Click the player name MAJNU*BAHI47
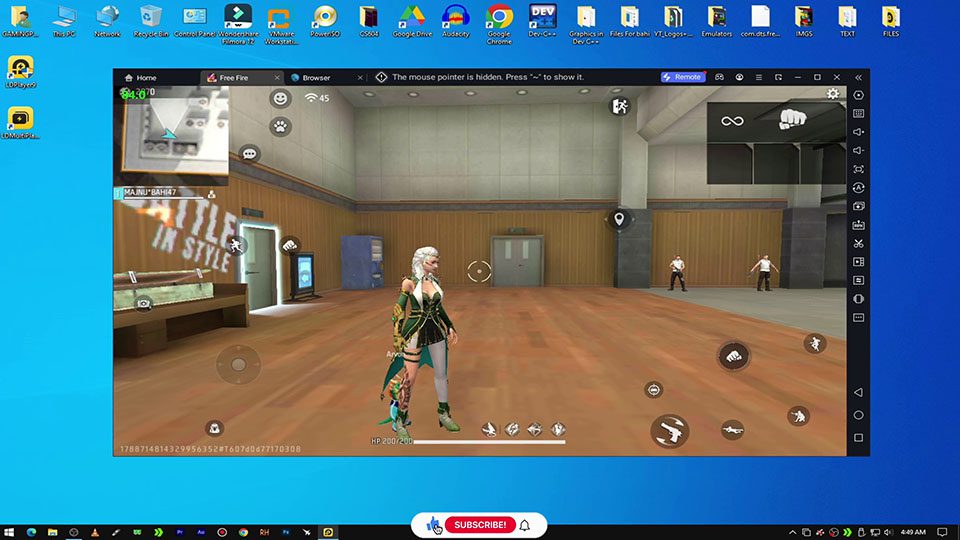This screenshot has height=540, width=960. [x=150, y=192]
